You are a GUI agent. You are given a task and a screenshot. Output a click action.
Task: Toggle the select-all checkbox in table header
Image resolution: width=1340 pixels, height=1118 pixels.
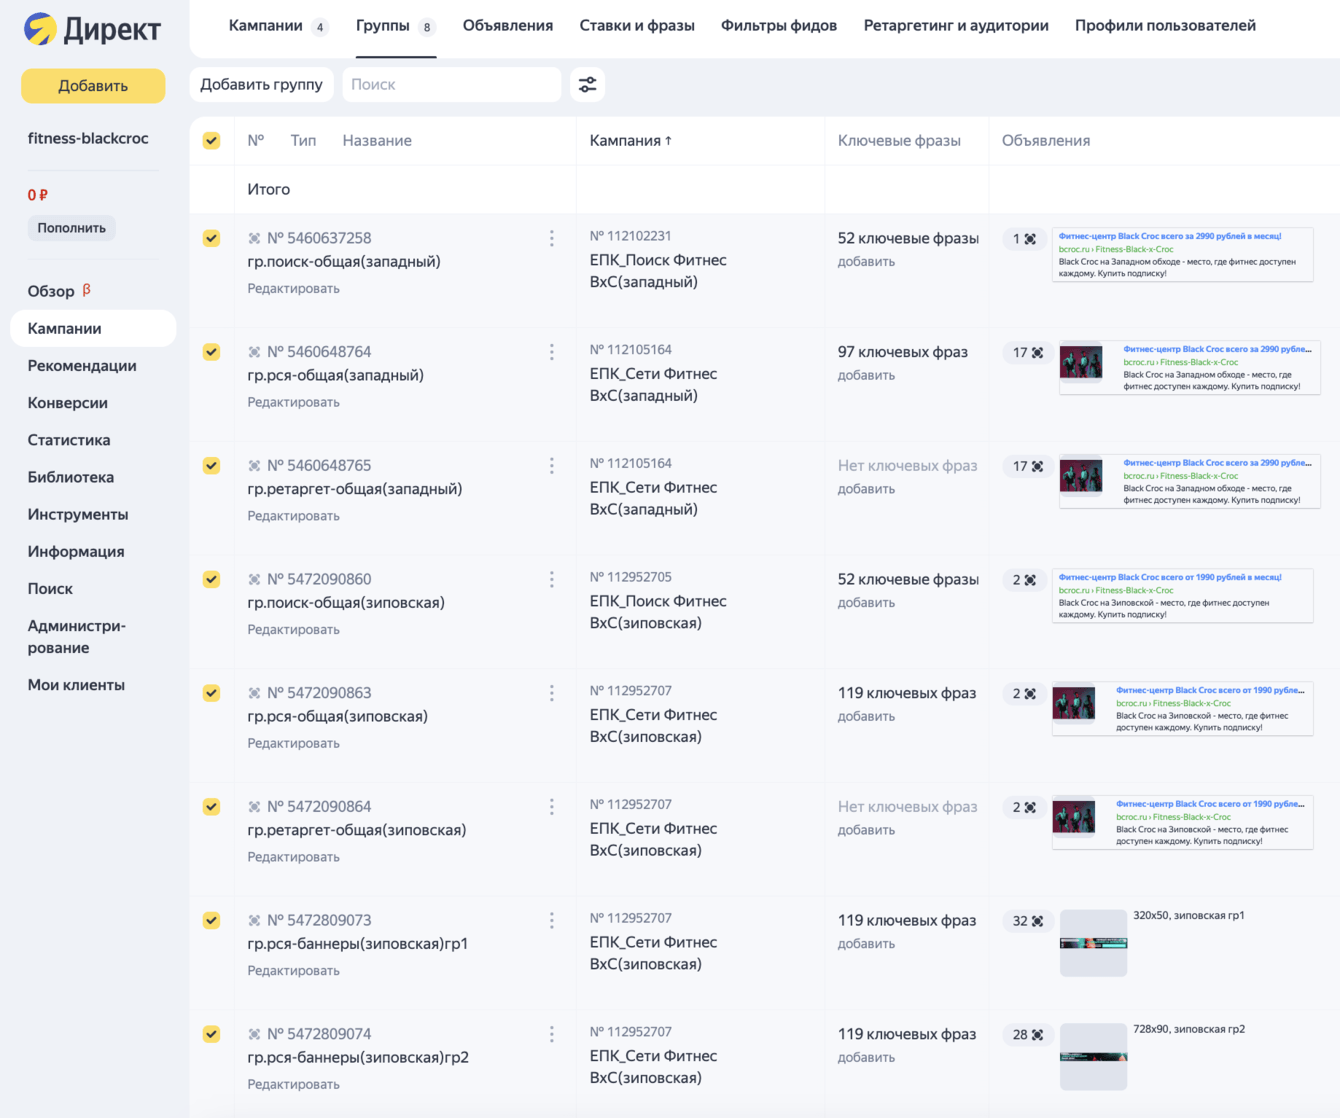(211, 141)
